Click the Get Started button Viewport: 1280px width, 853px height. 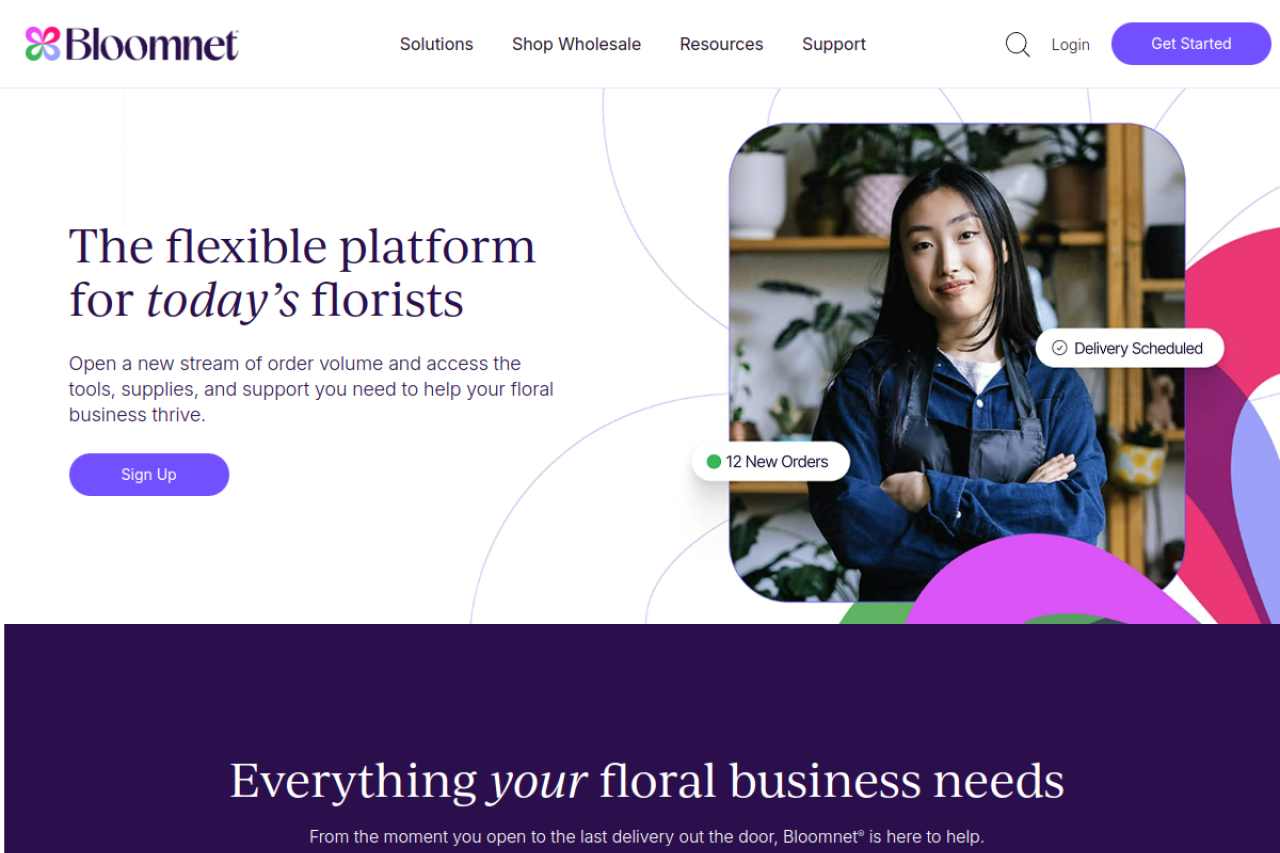click(x=1191, y=44)
